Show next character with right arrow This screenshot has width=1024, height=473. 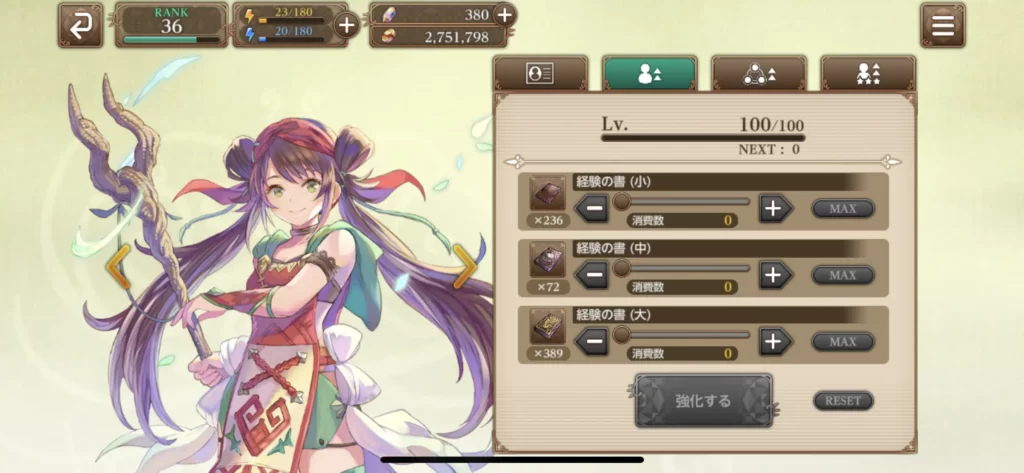(466, 267)
